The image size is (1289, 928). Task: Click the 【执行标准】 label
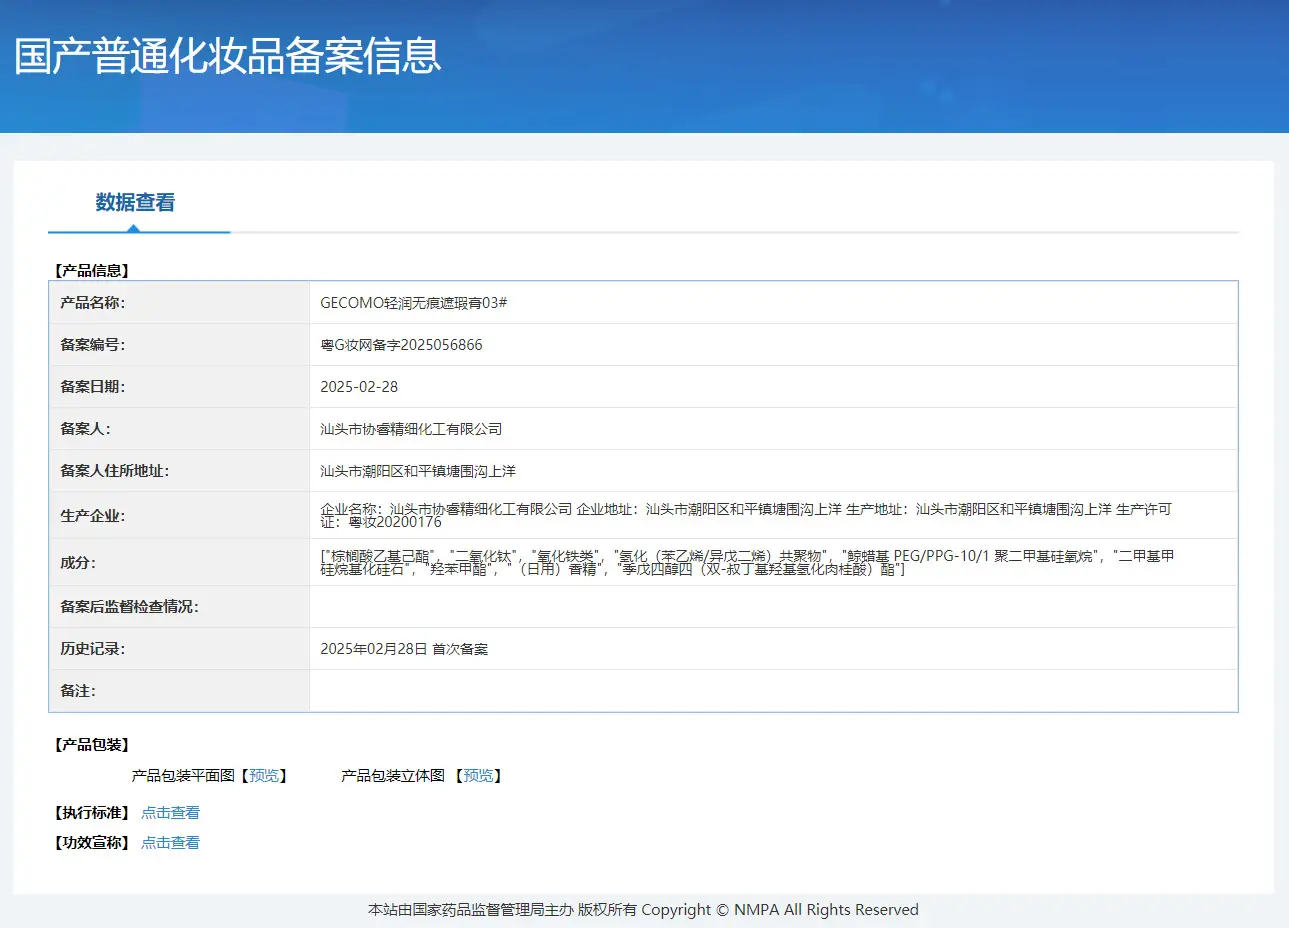coord(92,813)
